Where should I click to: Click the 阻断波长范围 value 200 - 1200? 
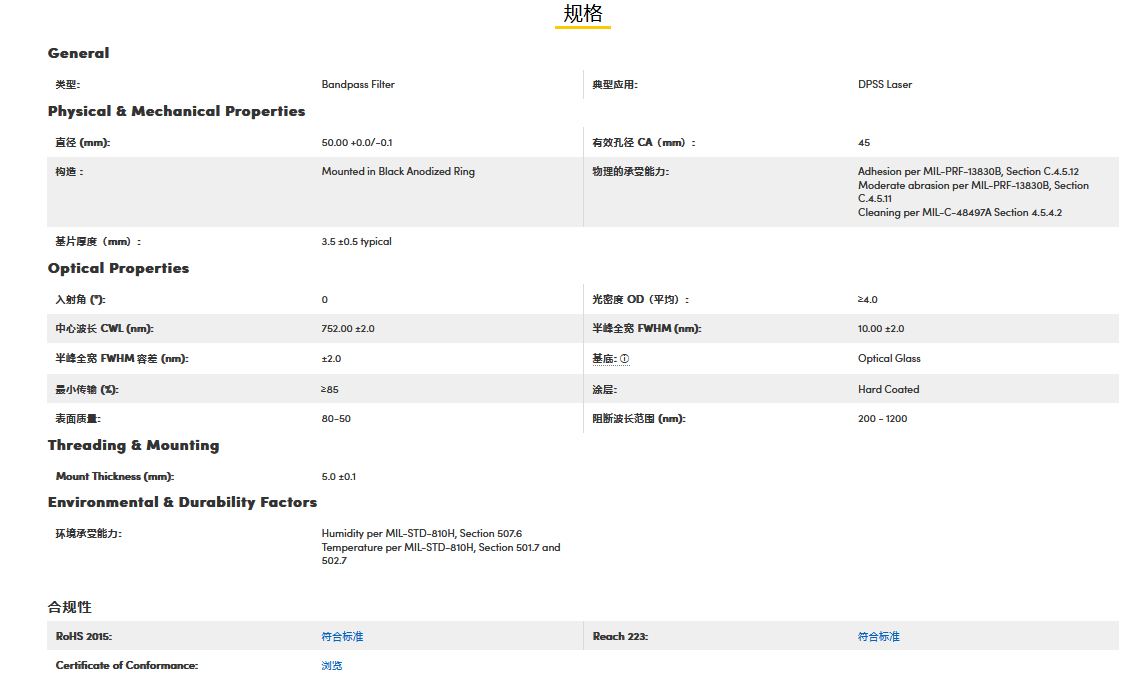tap(882, 418)
